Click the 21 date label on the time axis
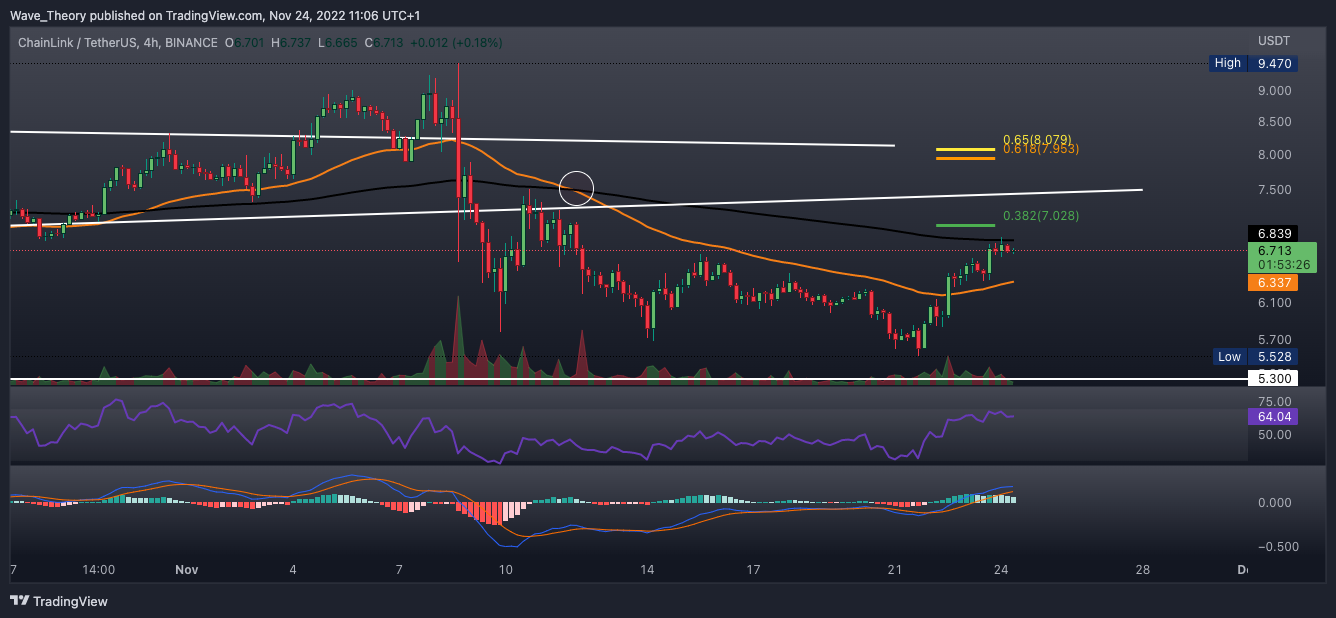 coord(894,570)
